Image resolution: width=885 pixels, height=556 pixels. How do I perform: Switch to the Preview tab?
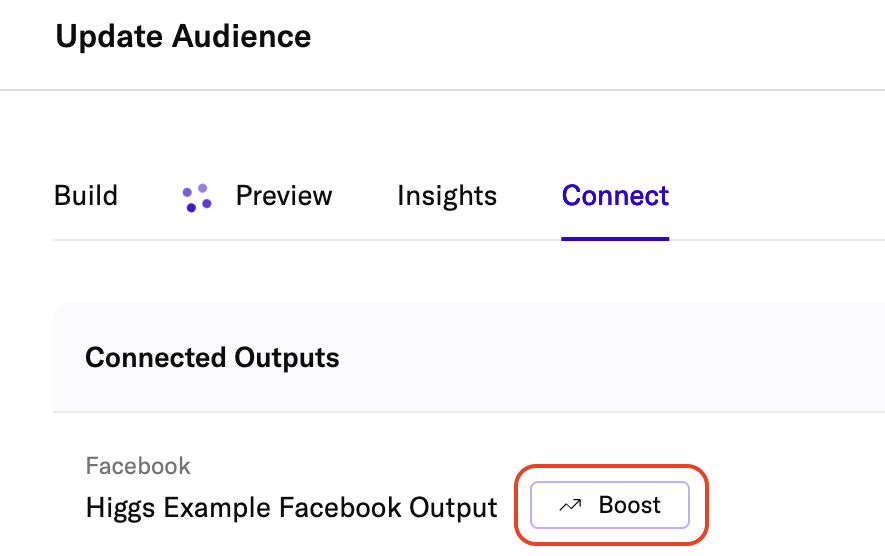(284, 195)
